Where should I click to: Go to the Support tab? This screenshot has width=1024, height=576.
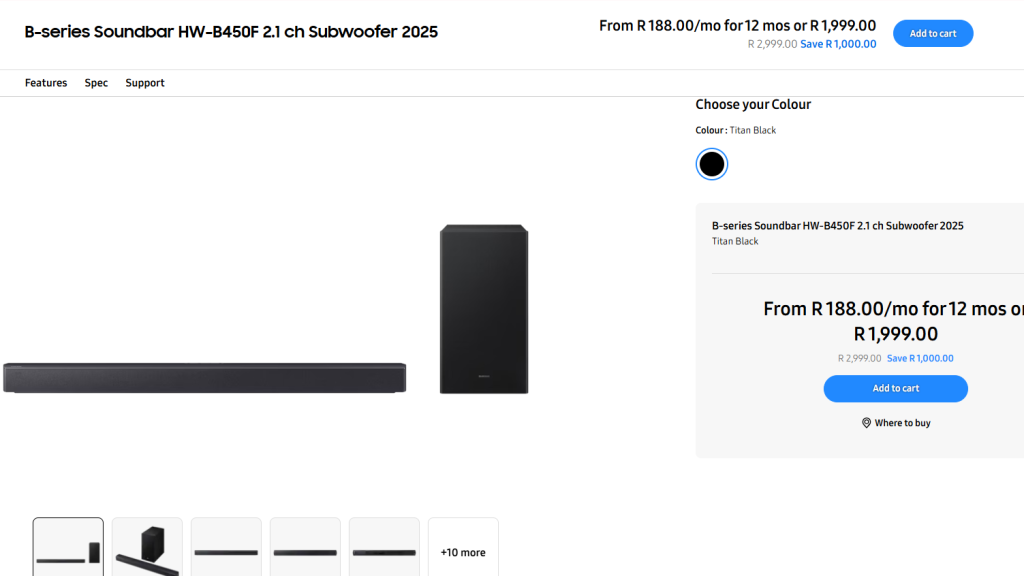(x=145, y=83)
